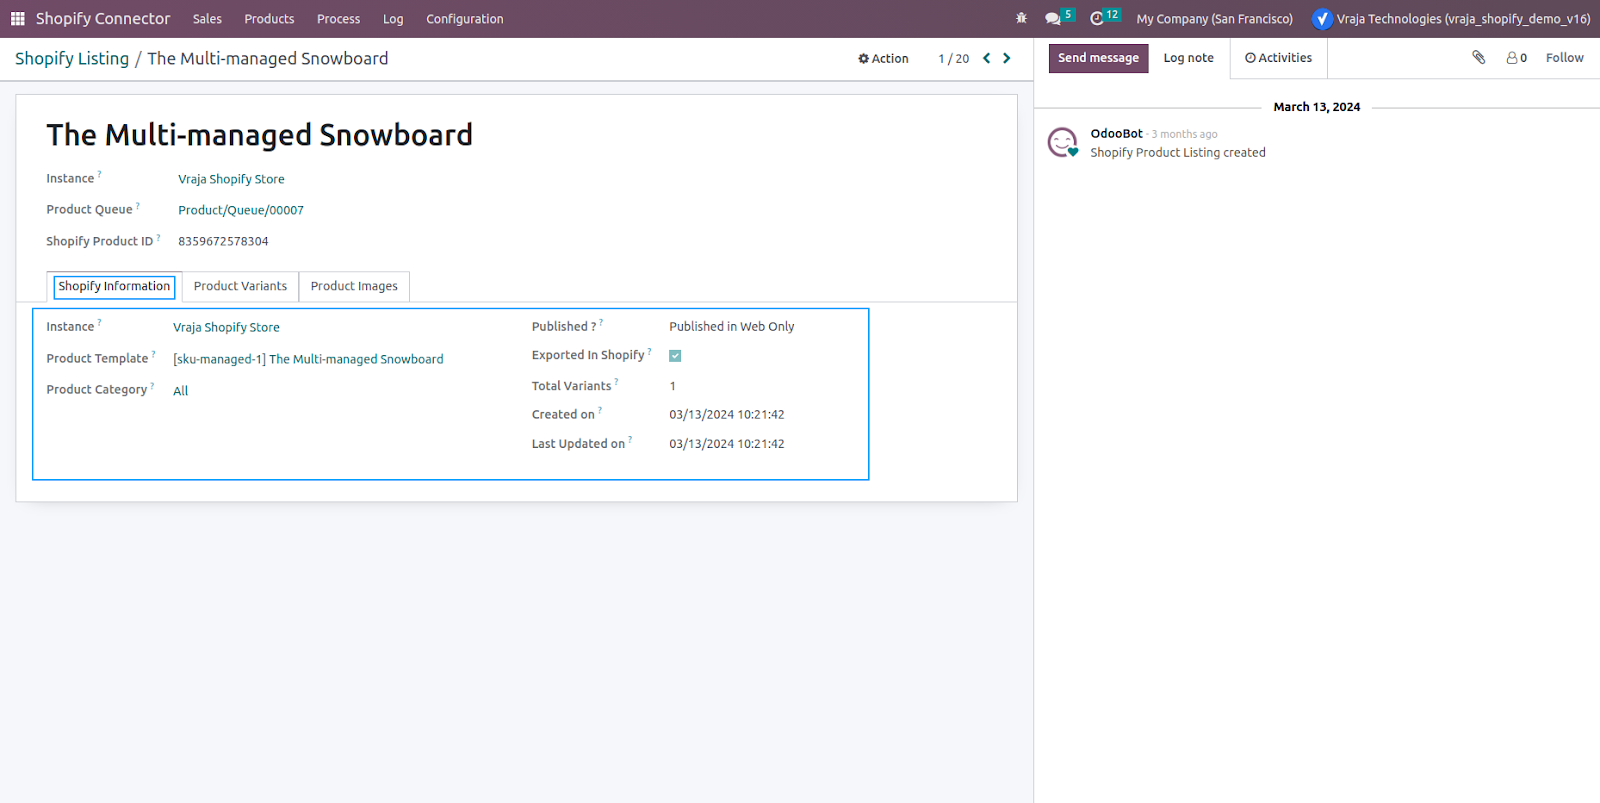Click March 13, 2024 date separator
Viewport: 1600px width, 803px height.
coord(1316,107)
